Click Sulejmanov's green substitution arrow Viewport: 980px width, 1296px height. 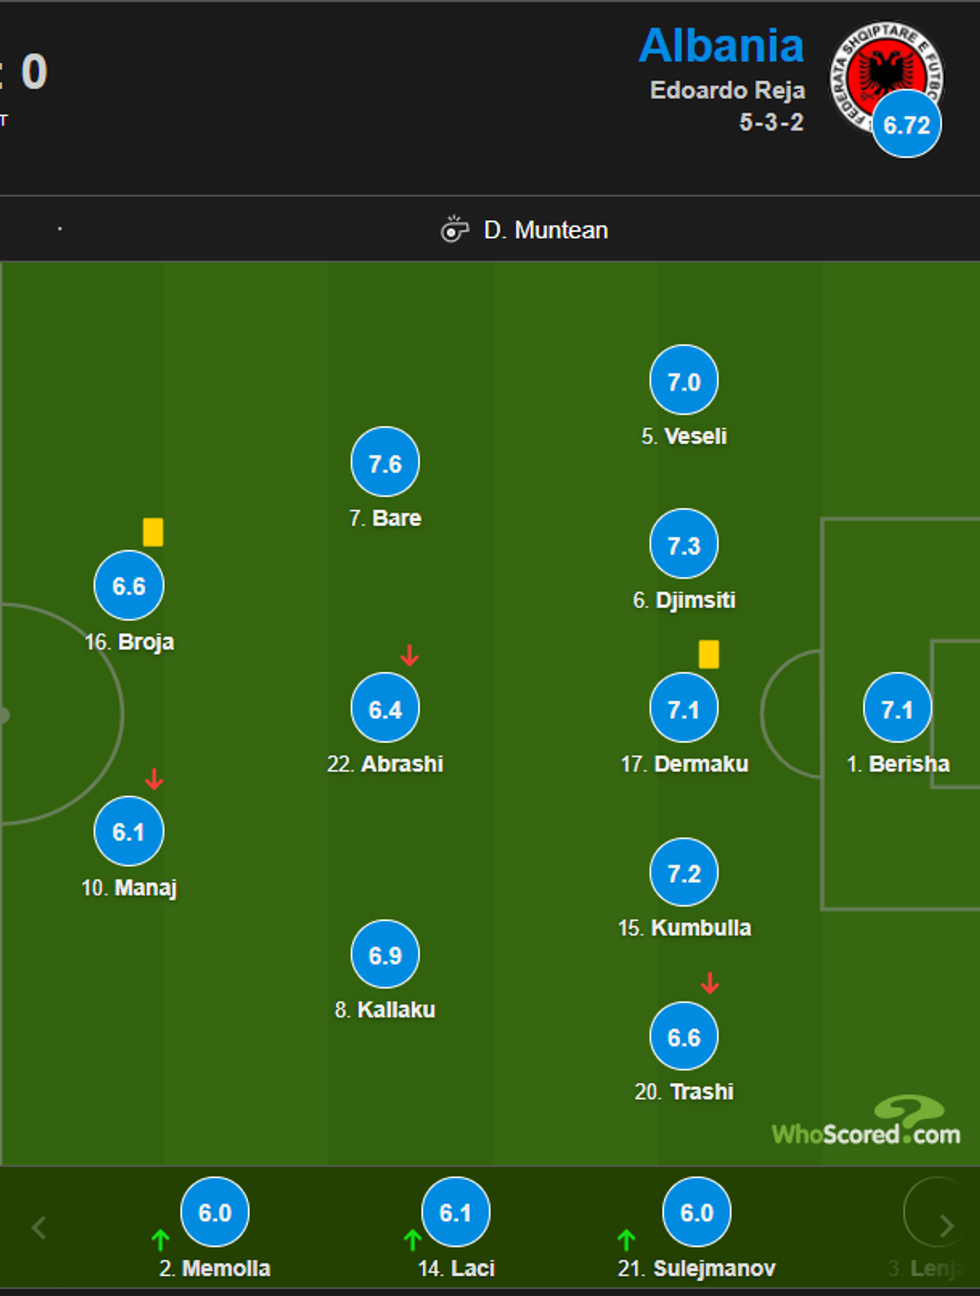pos(626,1240)
